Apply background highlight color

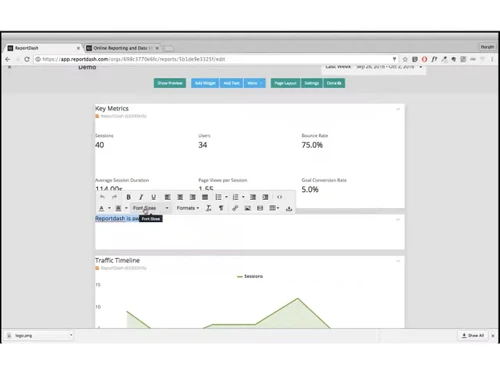118,208
